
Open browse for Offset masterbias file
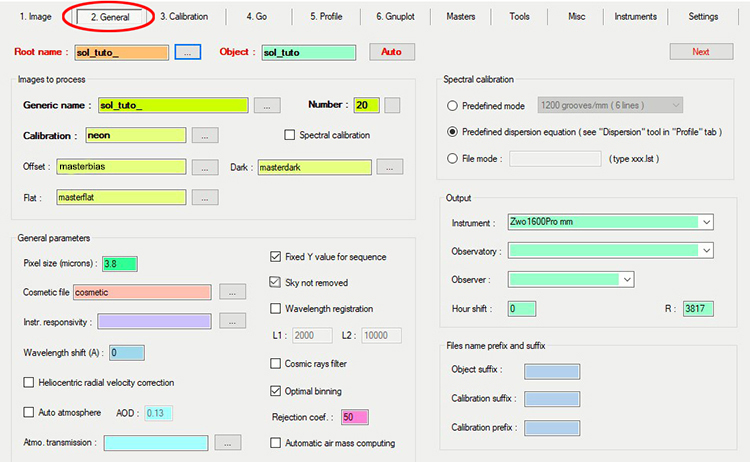coord(204,166)
